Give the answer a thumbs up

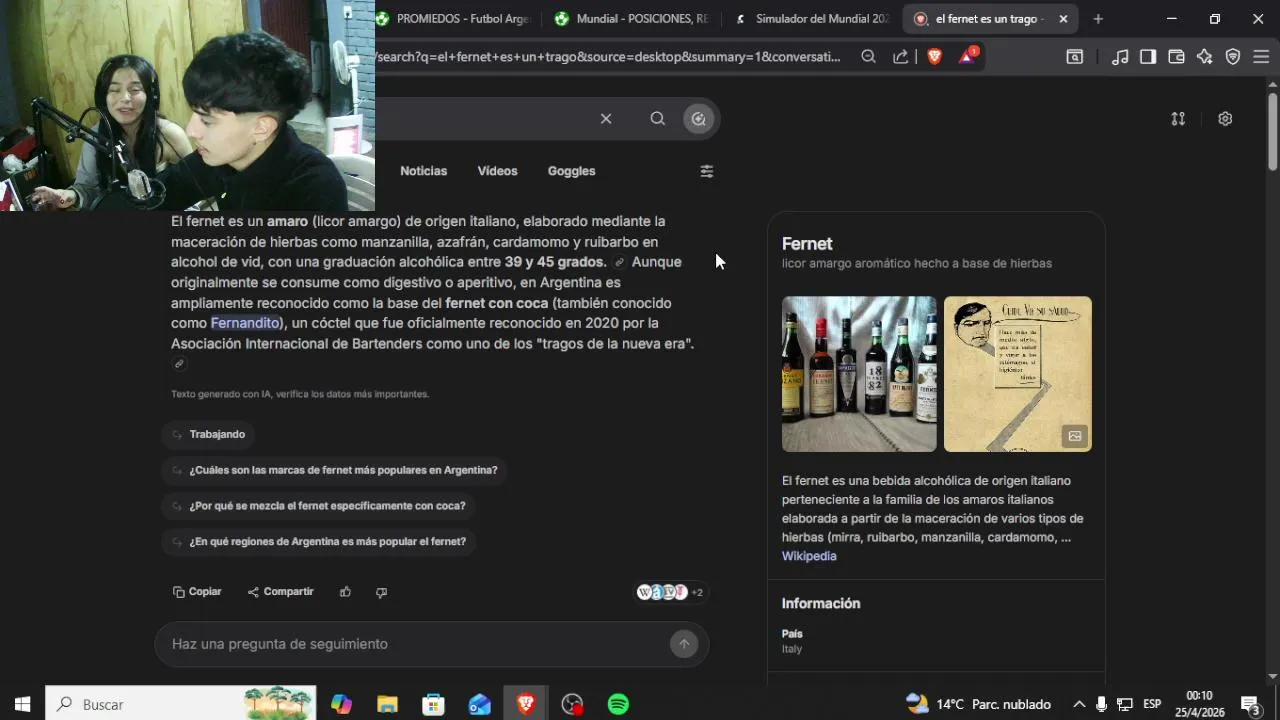pos(345,592)
